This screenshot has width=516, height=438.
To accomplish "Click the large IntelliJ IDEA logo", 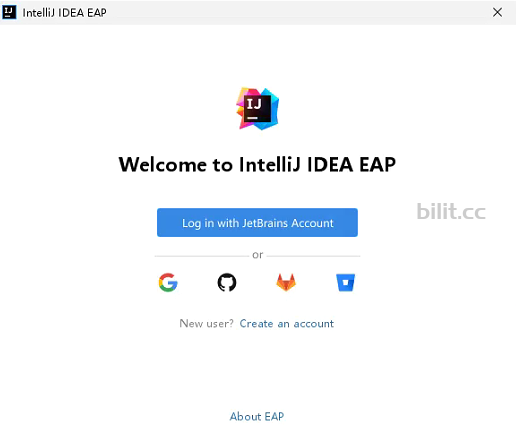I will (x=258, y=109).
